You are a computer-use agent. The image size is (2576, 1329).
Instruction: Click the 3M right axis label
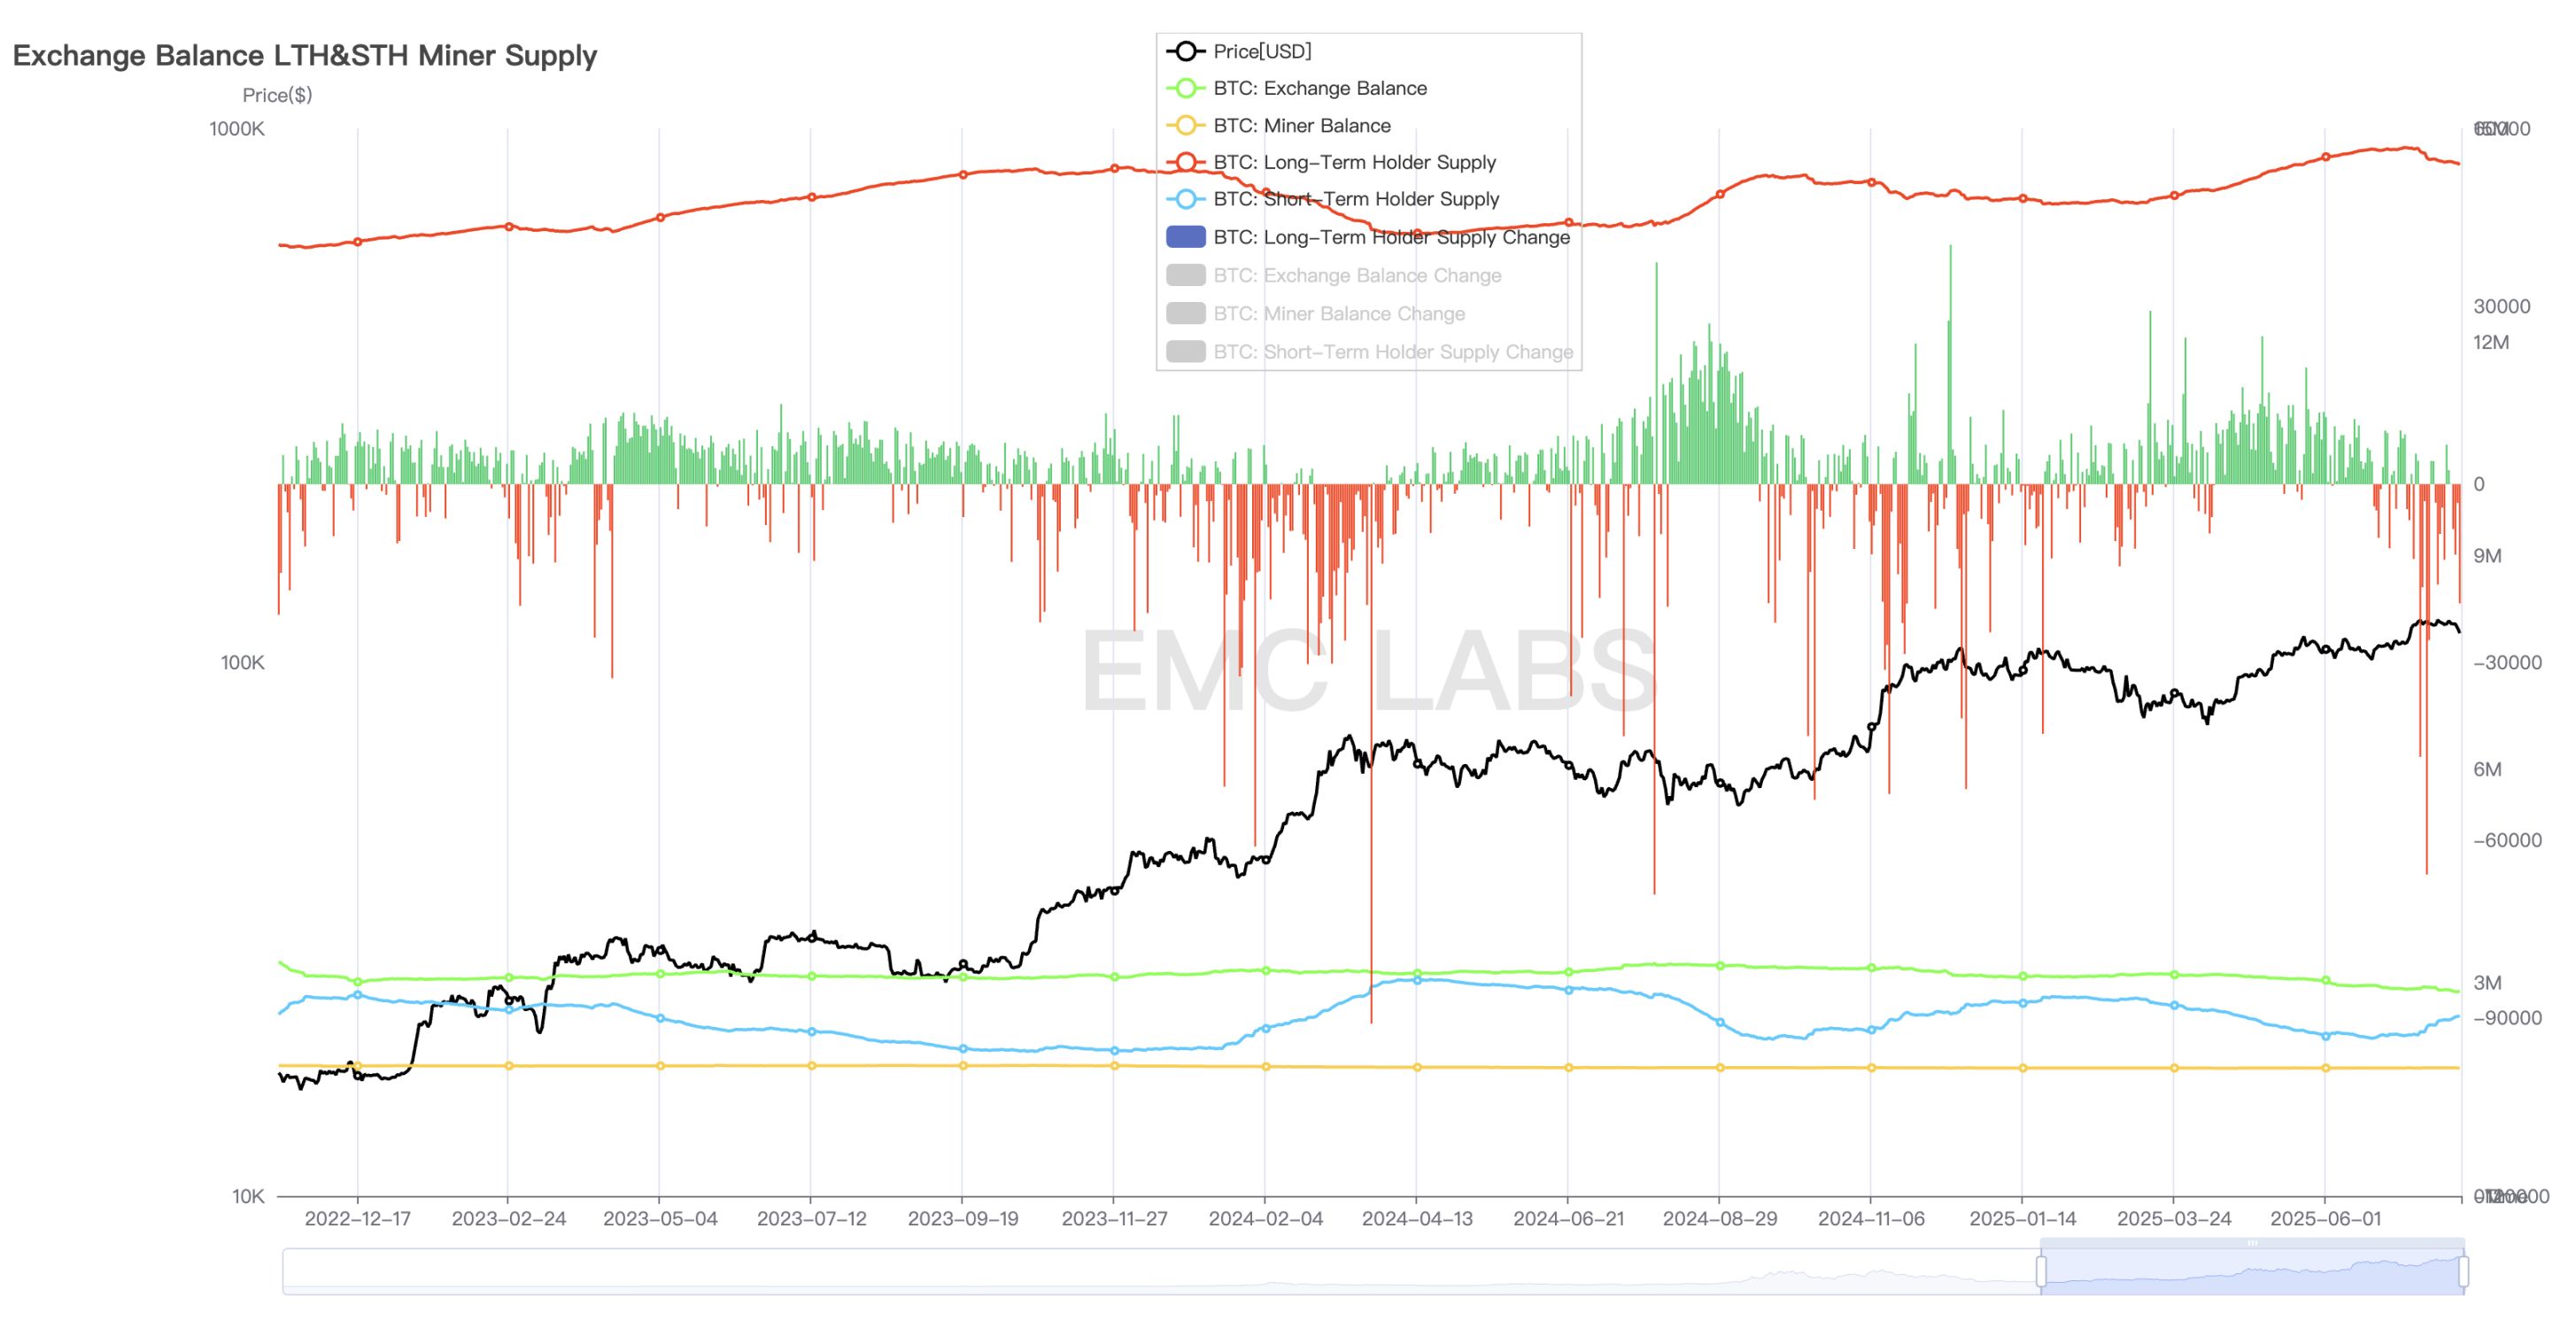click(x=2487, y=983)
